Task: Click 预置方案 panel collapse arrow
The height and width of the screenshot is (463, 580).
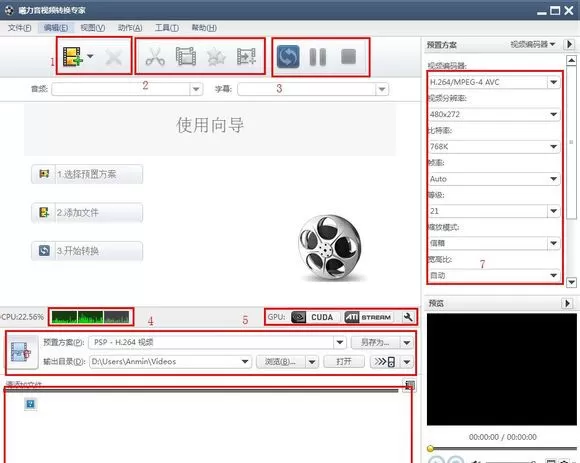Action: coord(569,44)
